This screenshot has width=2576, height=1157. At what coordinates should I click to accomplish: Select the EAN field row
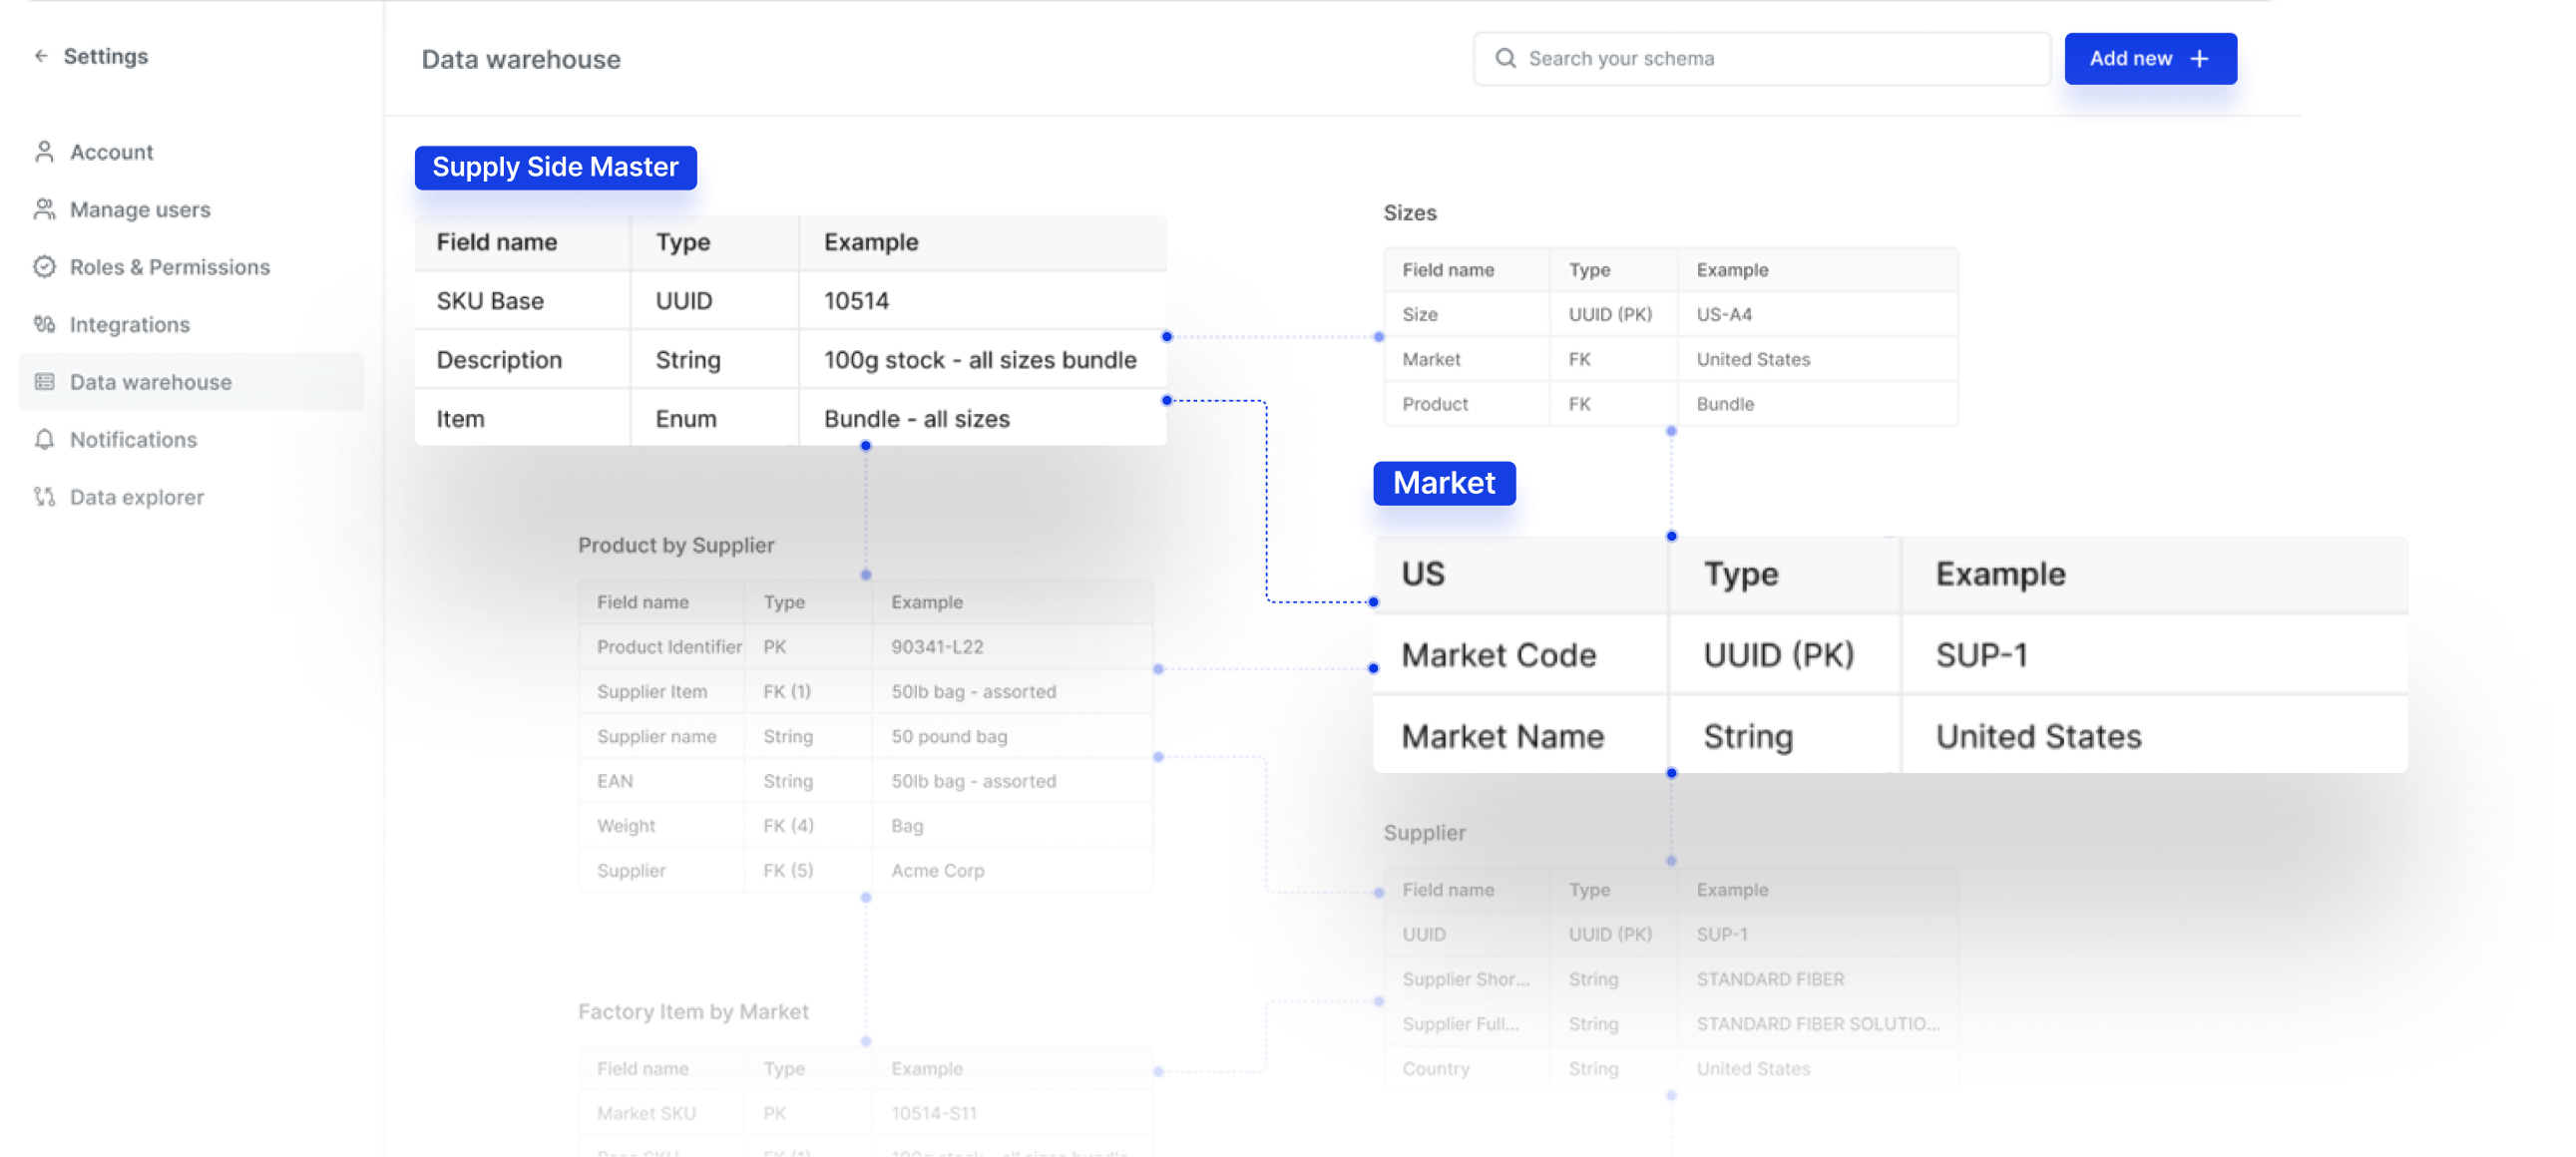[865, 781]
